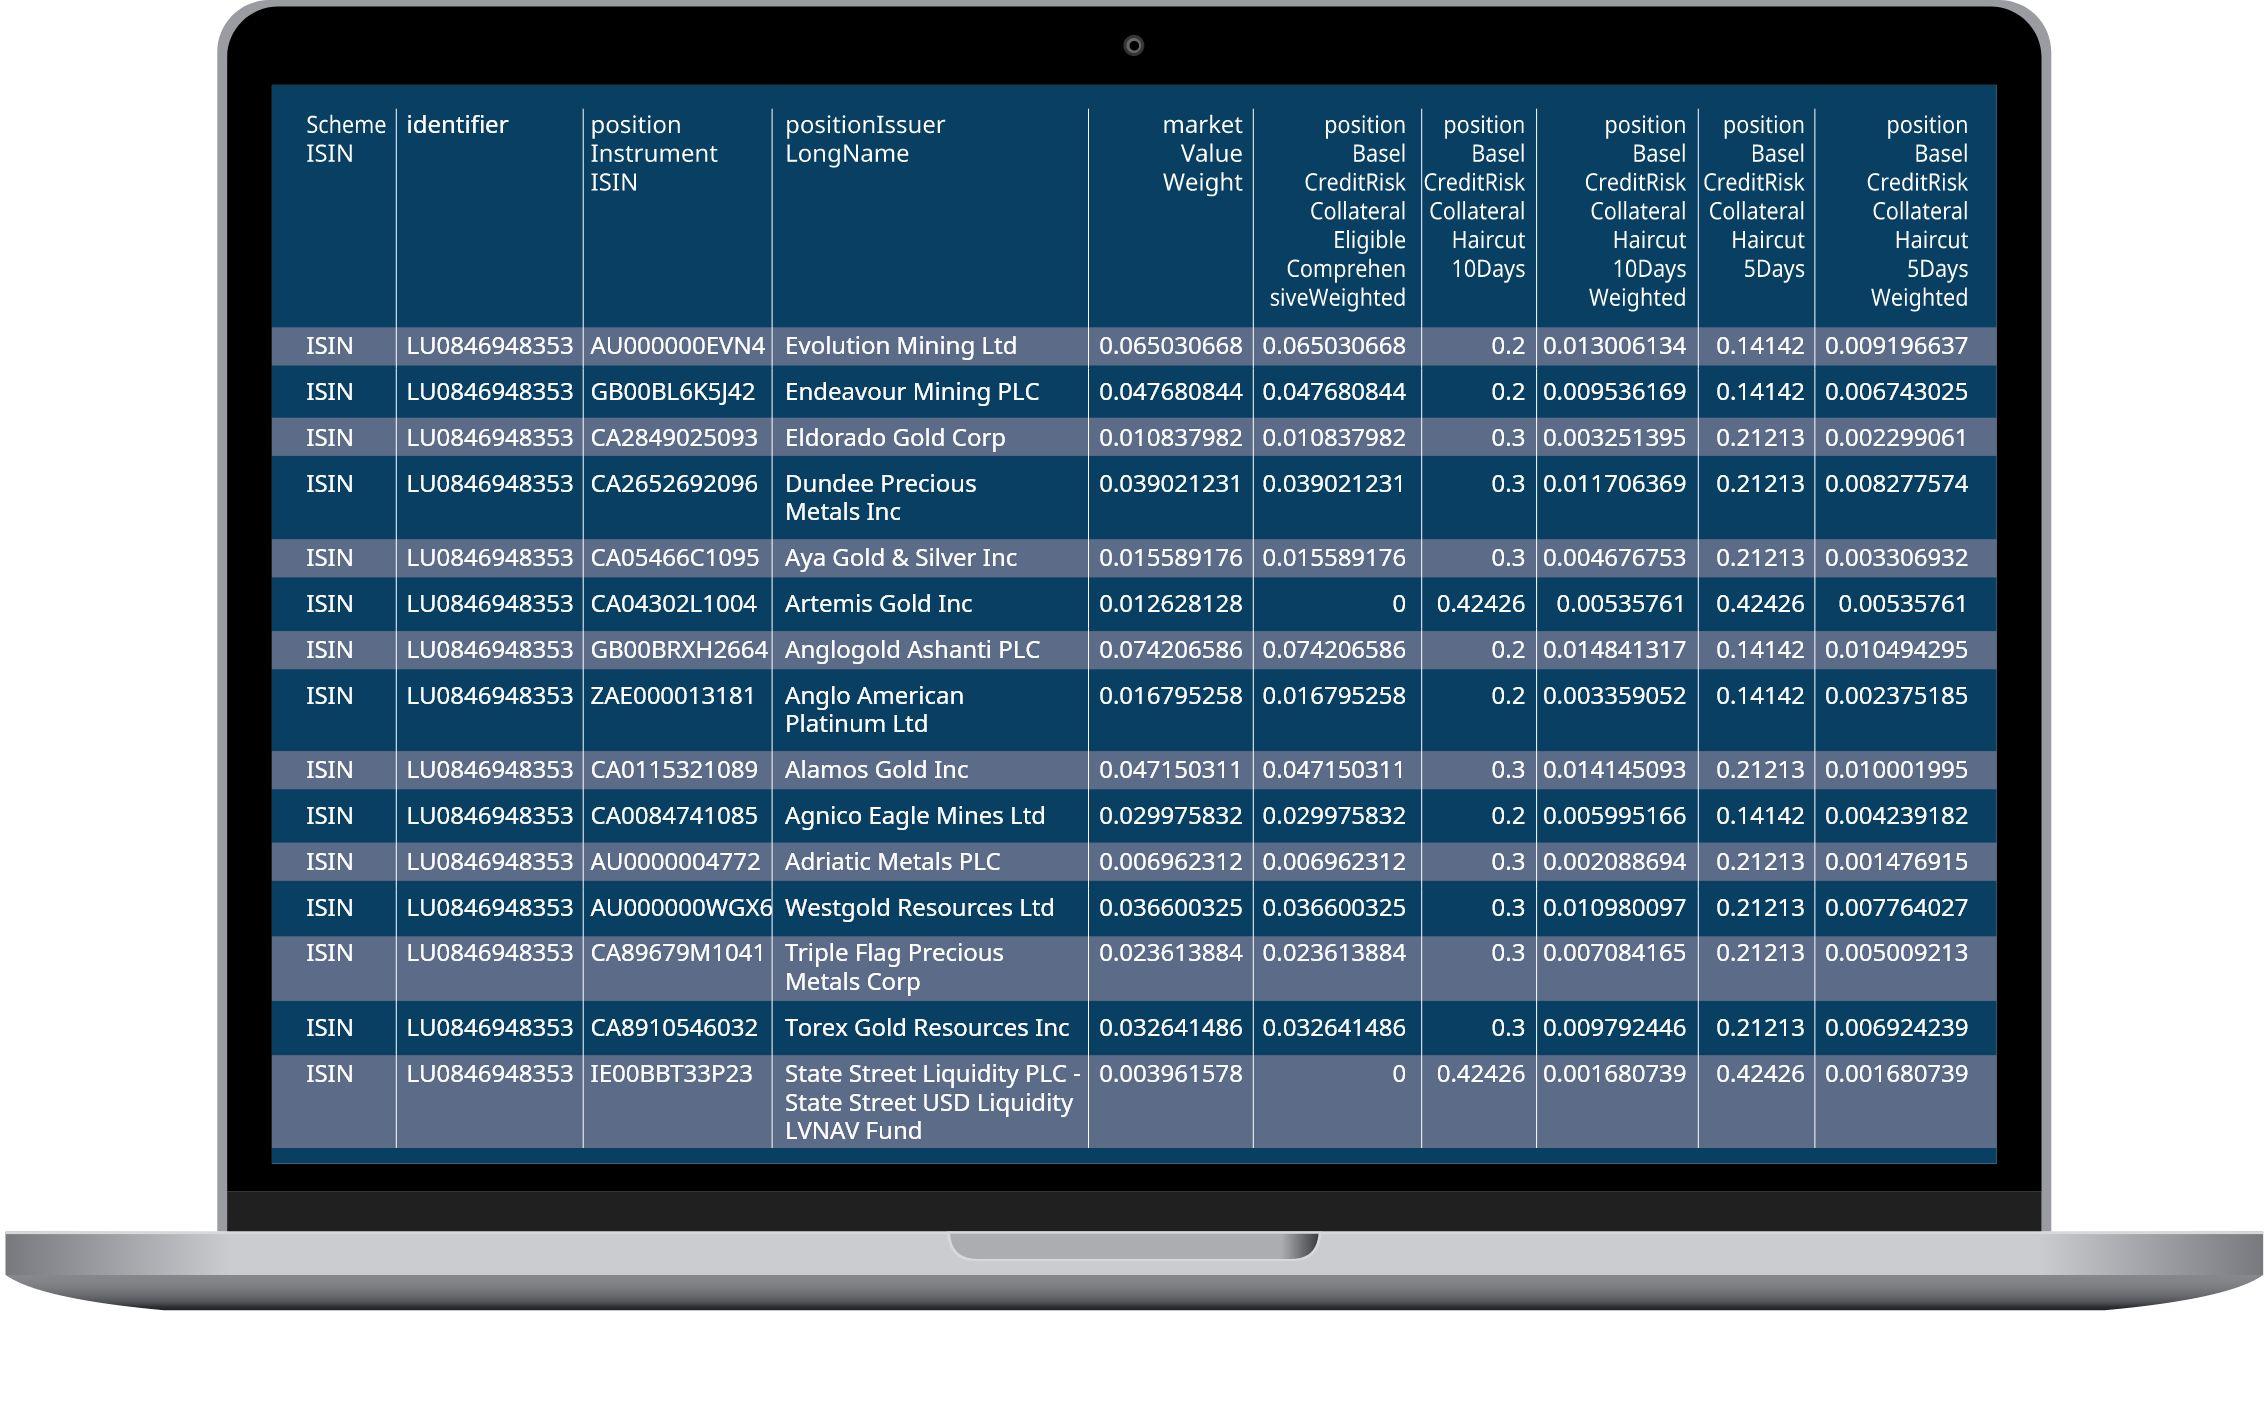Click the 'Evolution Mining Ltd' cell
This screenshot has height=1406, width=2264.
(x=900, y=346)
